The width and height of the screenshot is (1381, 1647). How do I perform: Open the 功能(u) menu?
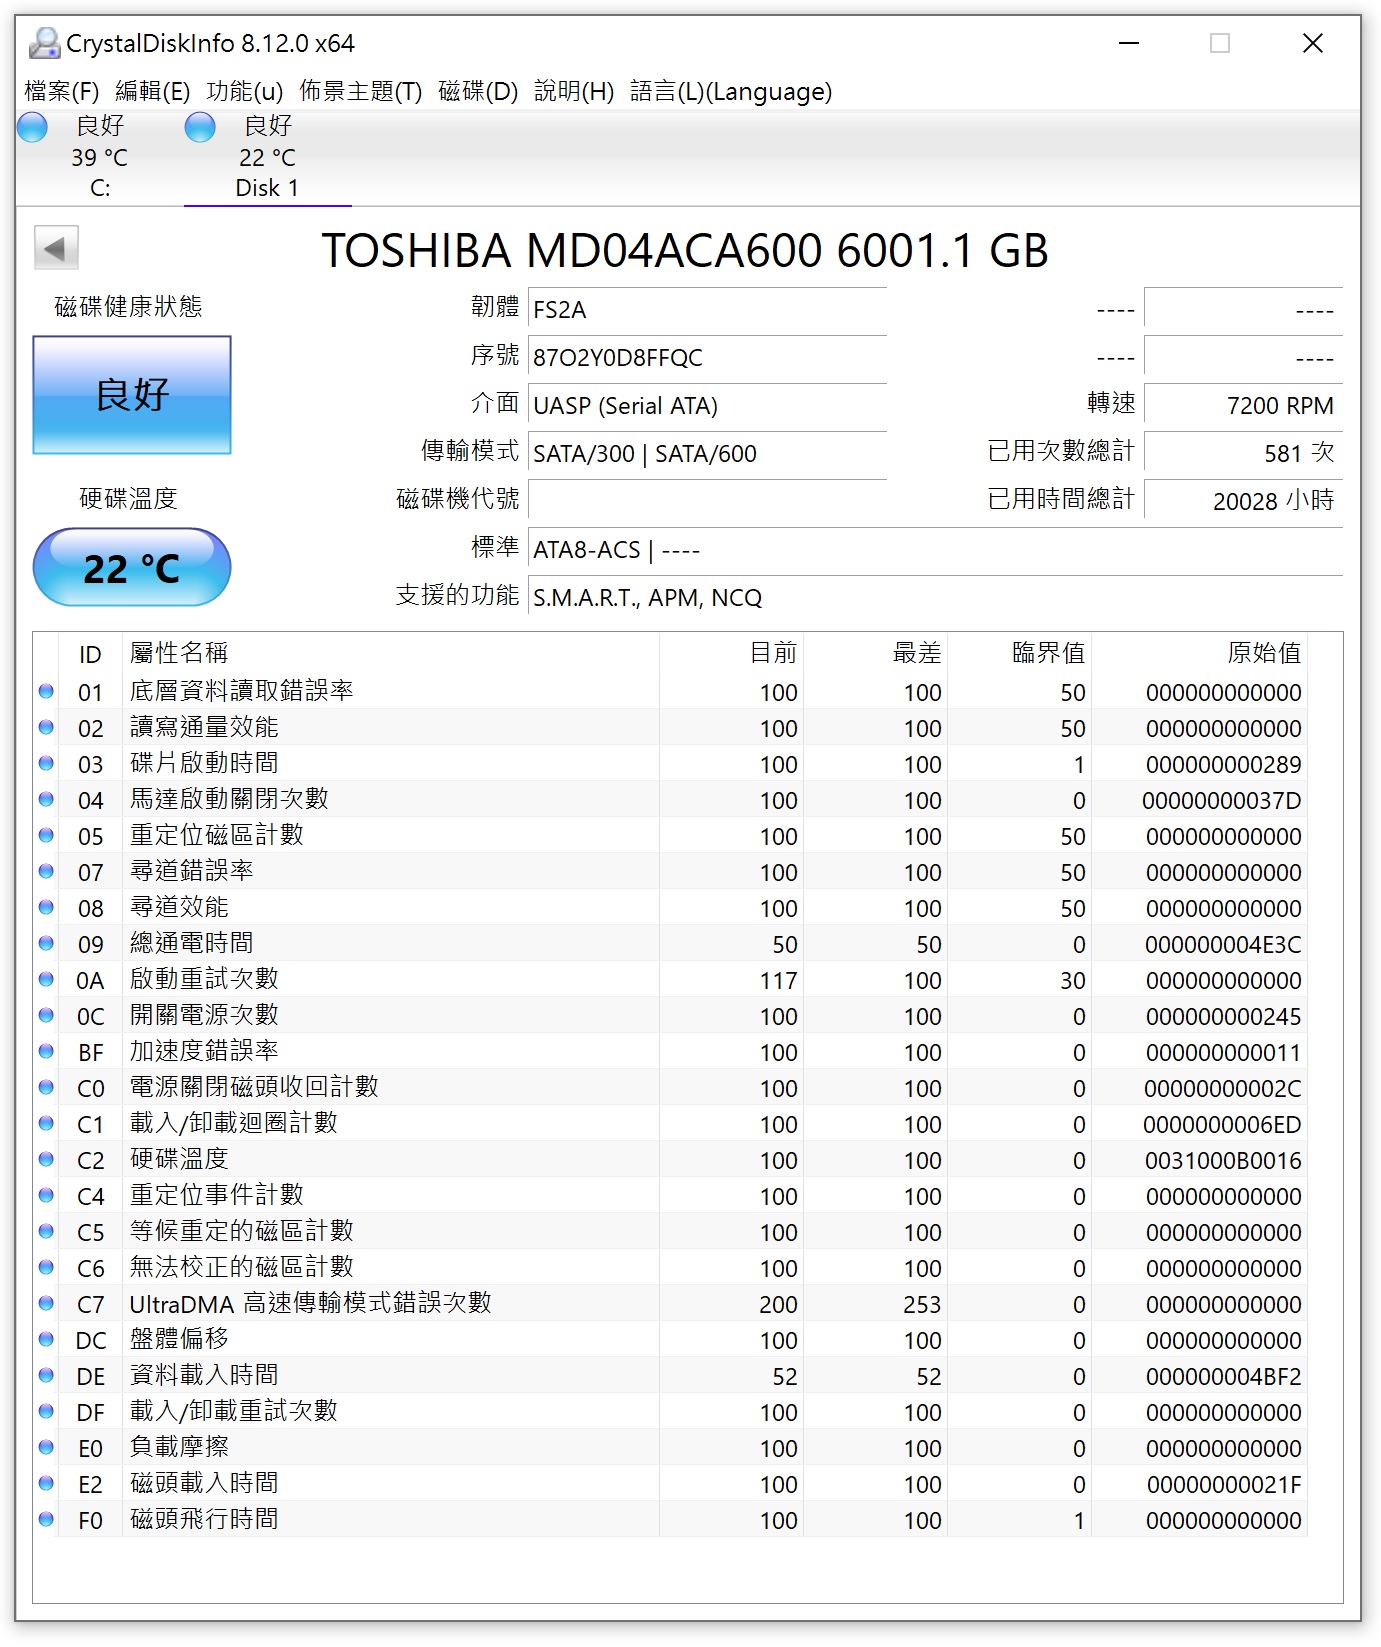click(x=245, y=91)
